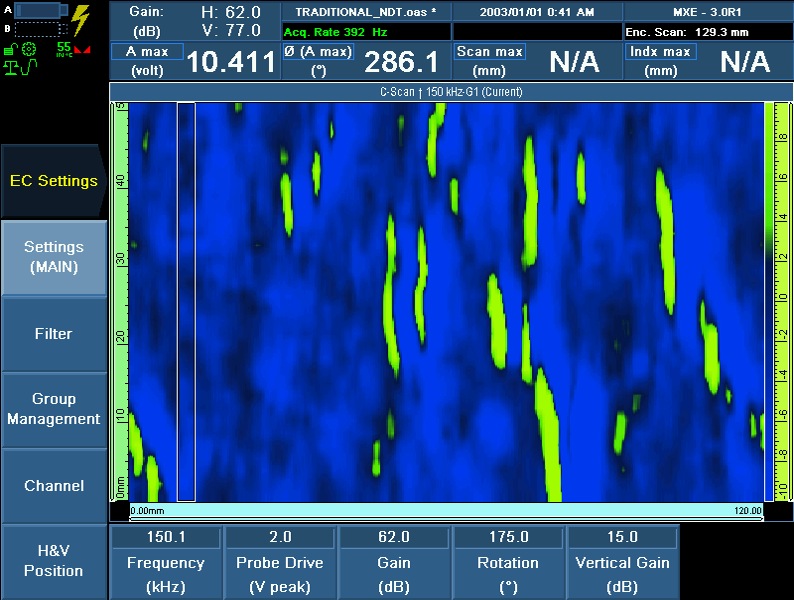Open the Filter submenu
Image resolution: width=794 pixels, height=600 pixels.
click(53, 334)
